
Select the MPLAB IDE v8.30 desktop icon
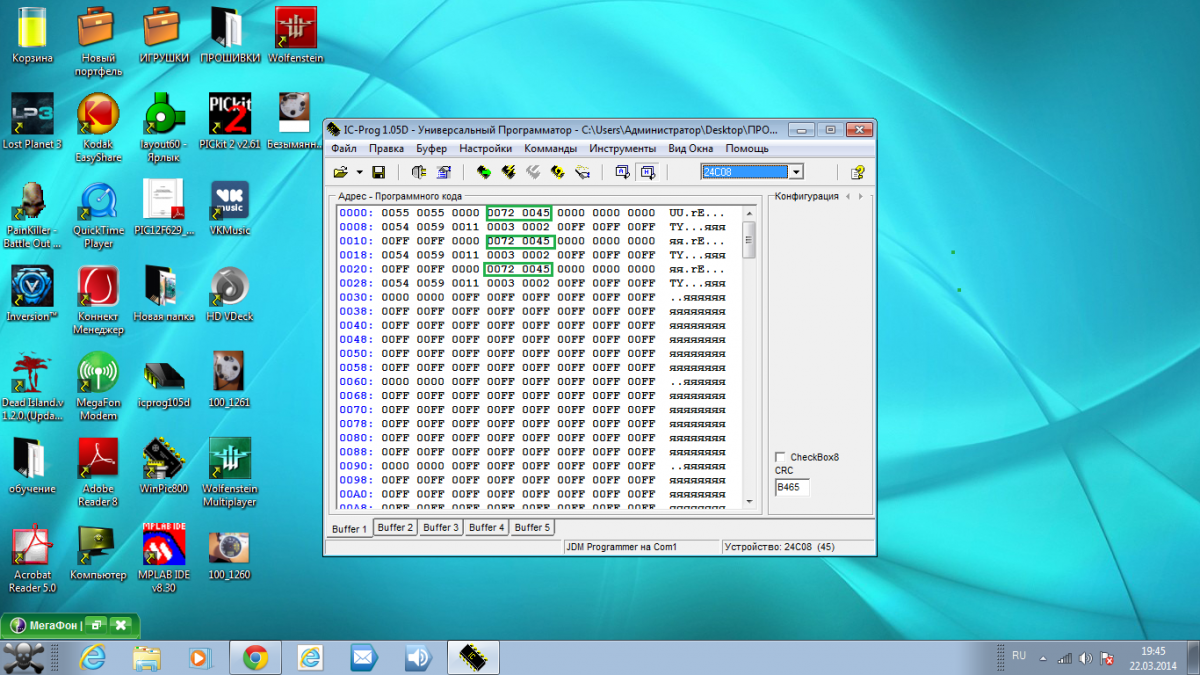[x=164, y=556]
